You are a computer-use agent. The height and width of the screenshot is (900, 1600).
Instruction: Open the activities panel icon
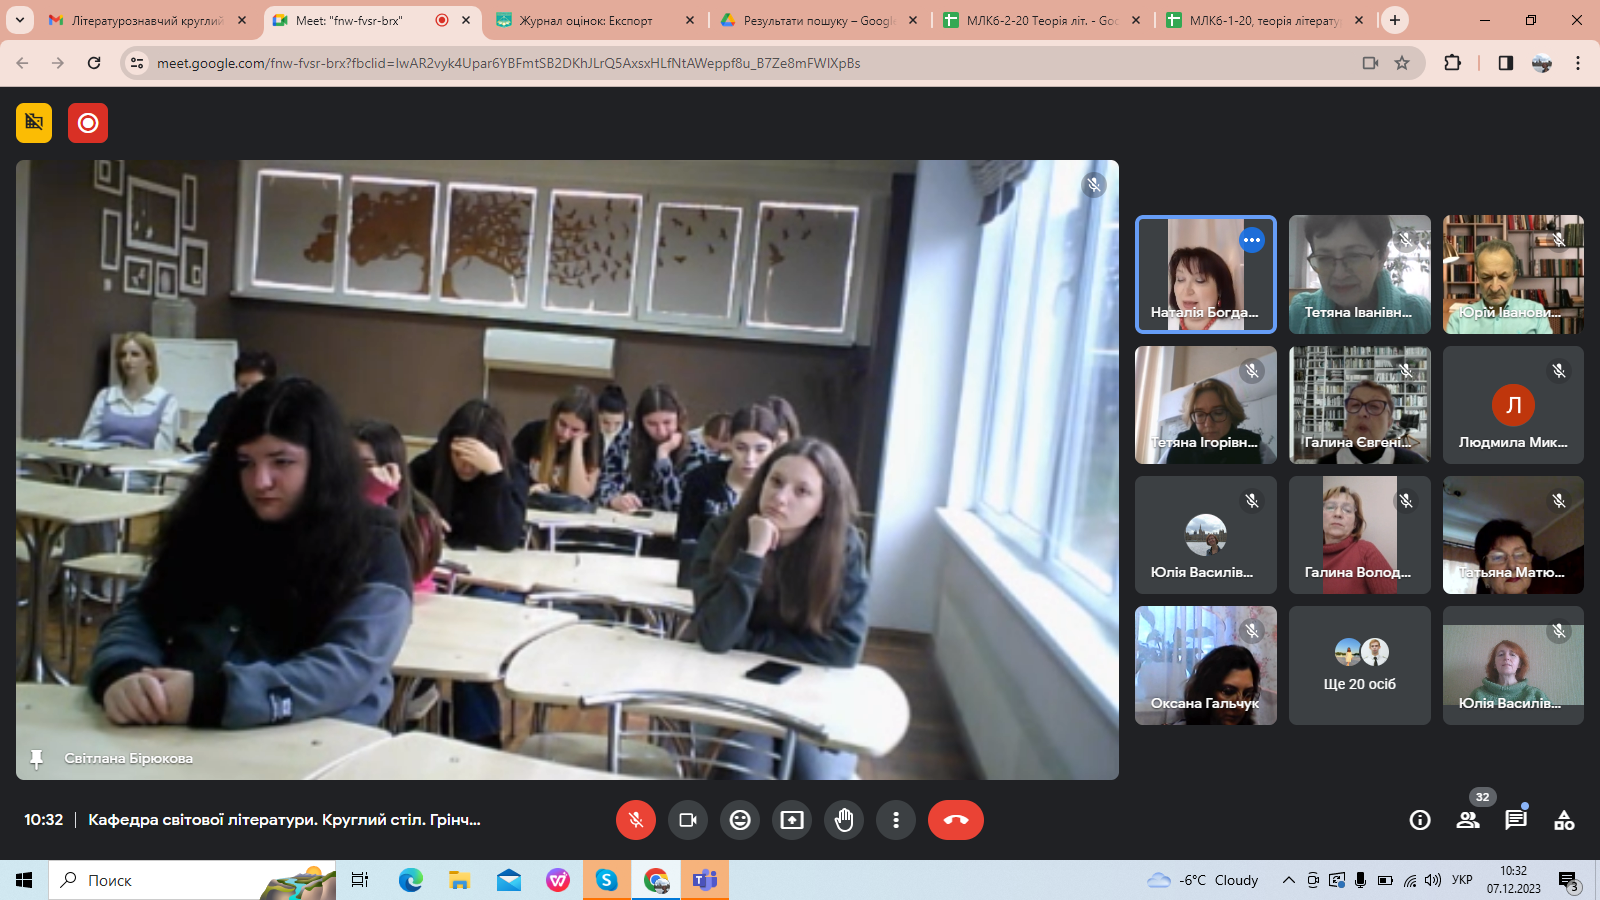point(1564,820)
